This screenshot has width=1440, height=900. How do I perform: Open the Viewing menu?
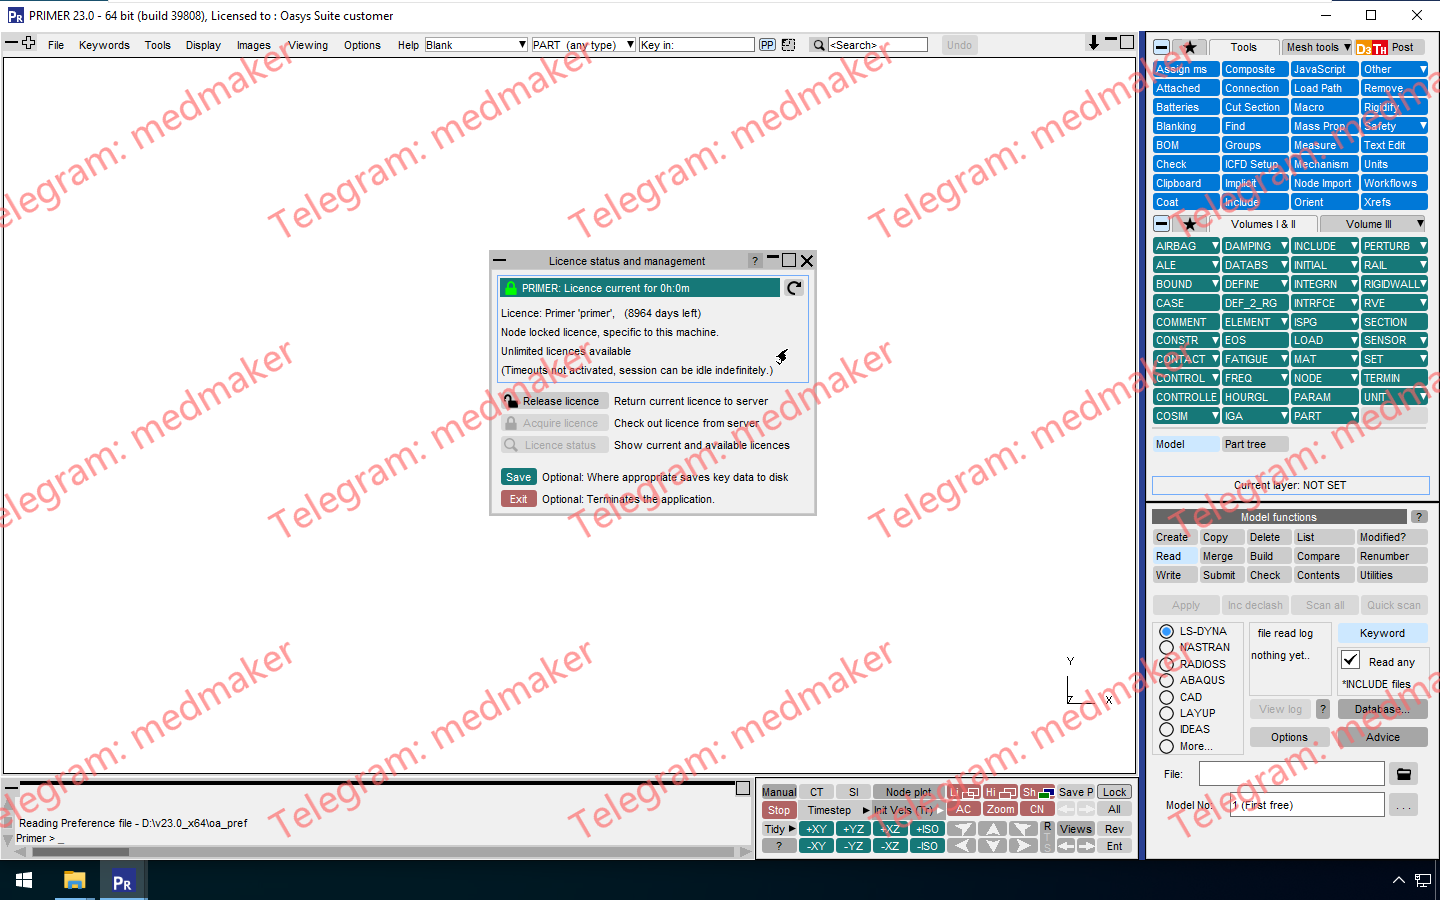[308, 45]
